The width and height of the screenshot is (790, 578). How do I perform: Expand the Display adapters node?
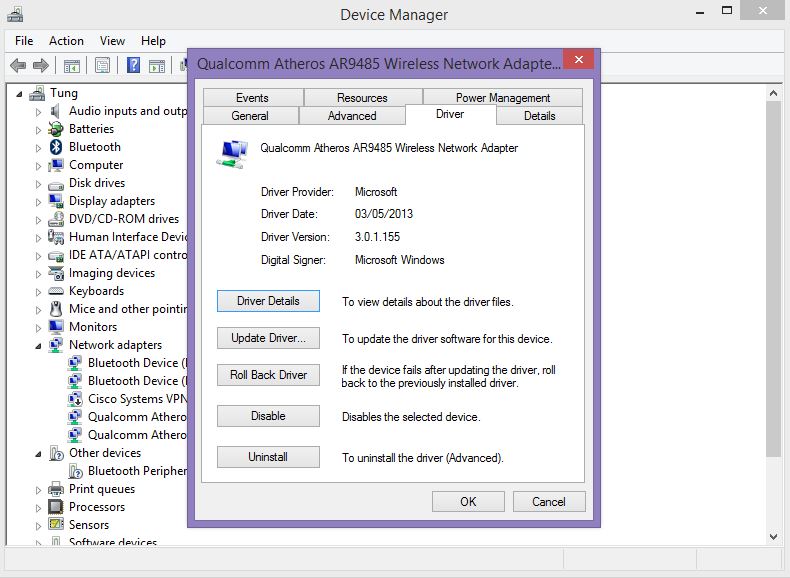[38, 202]
